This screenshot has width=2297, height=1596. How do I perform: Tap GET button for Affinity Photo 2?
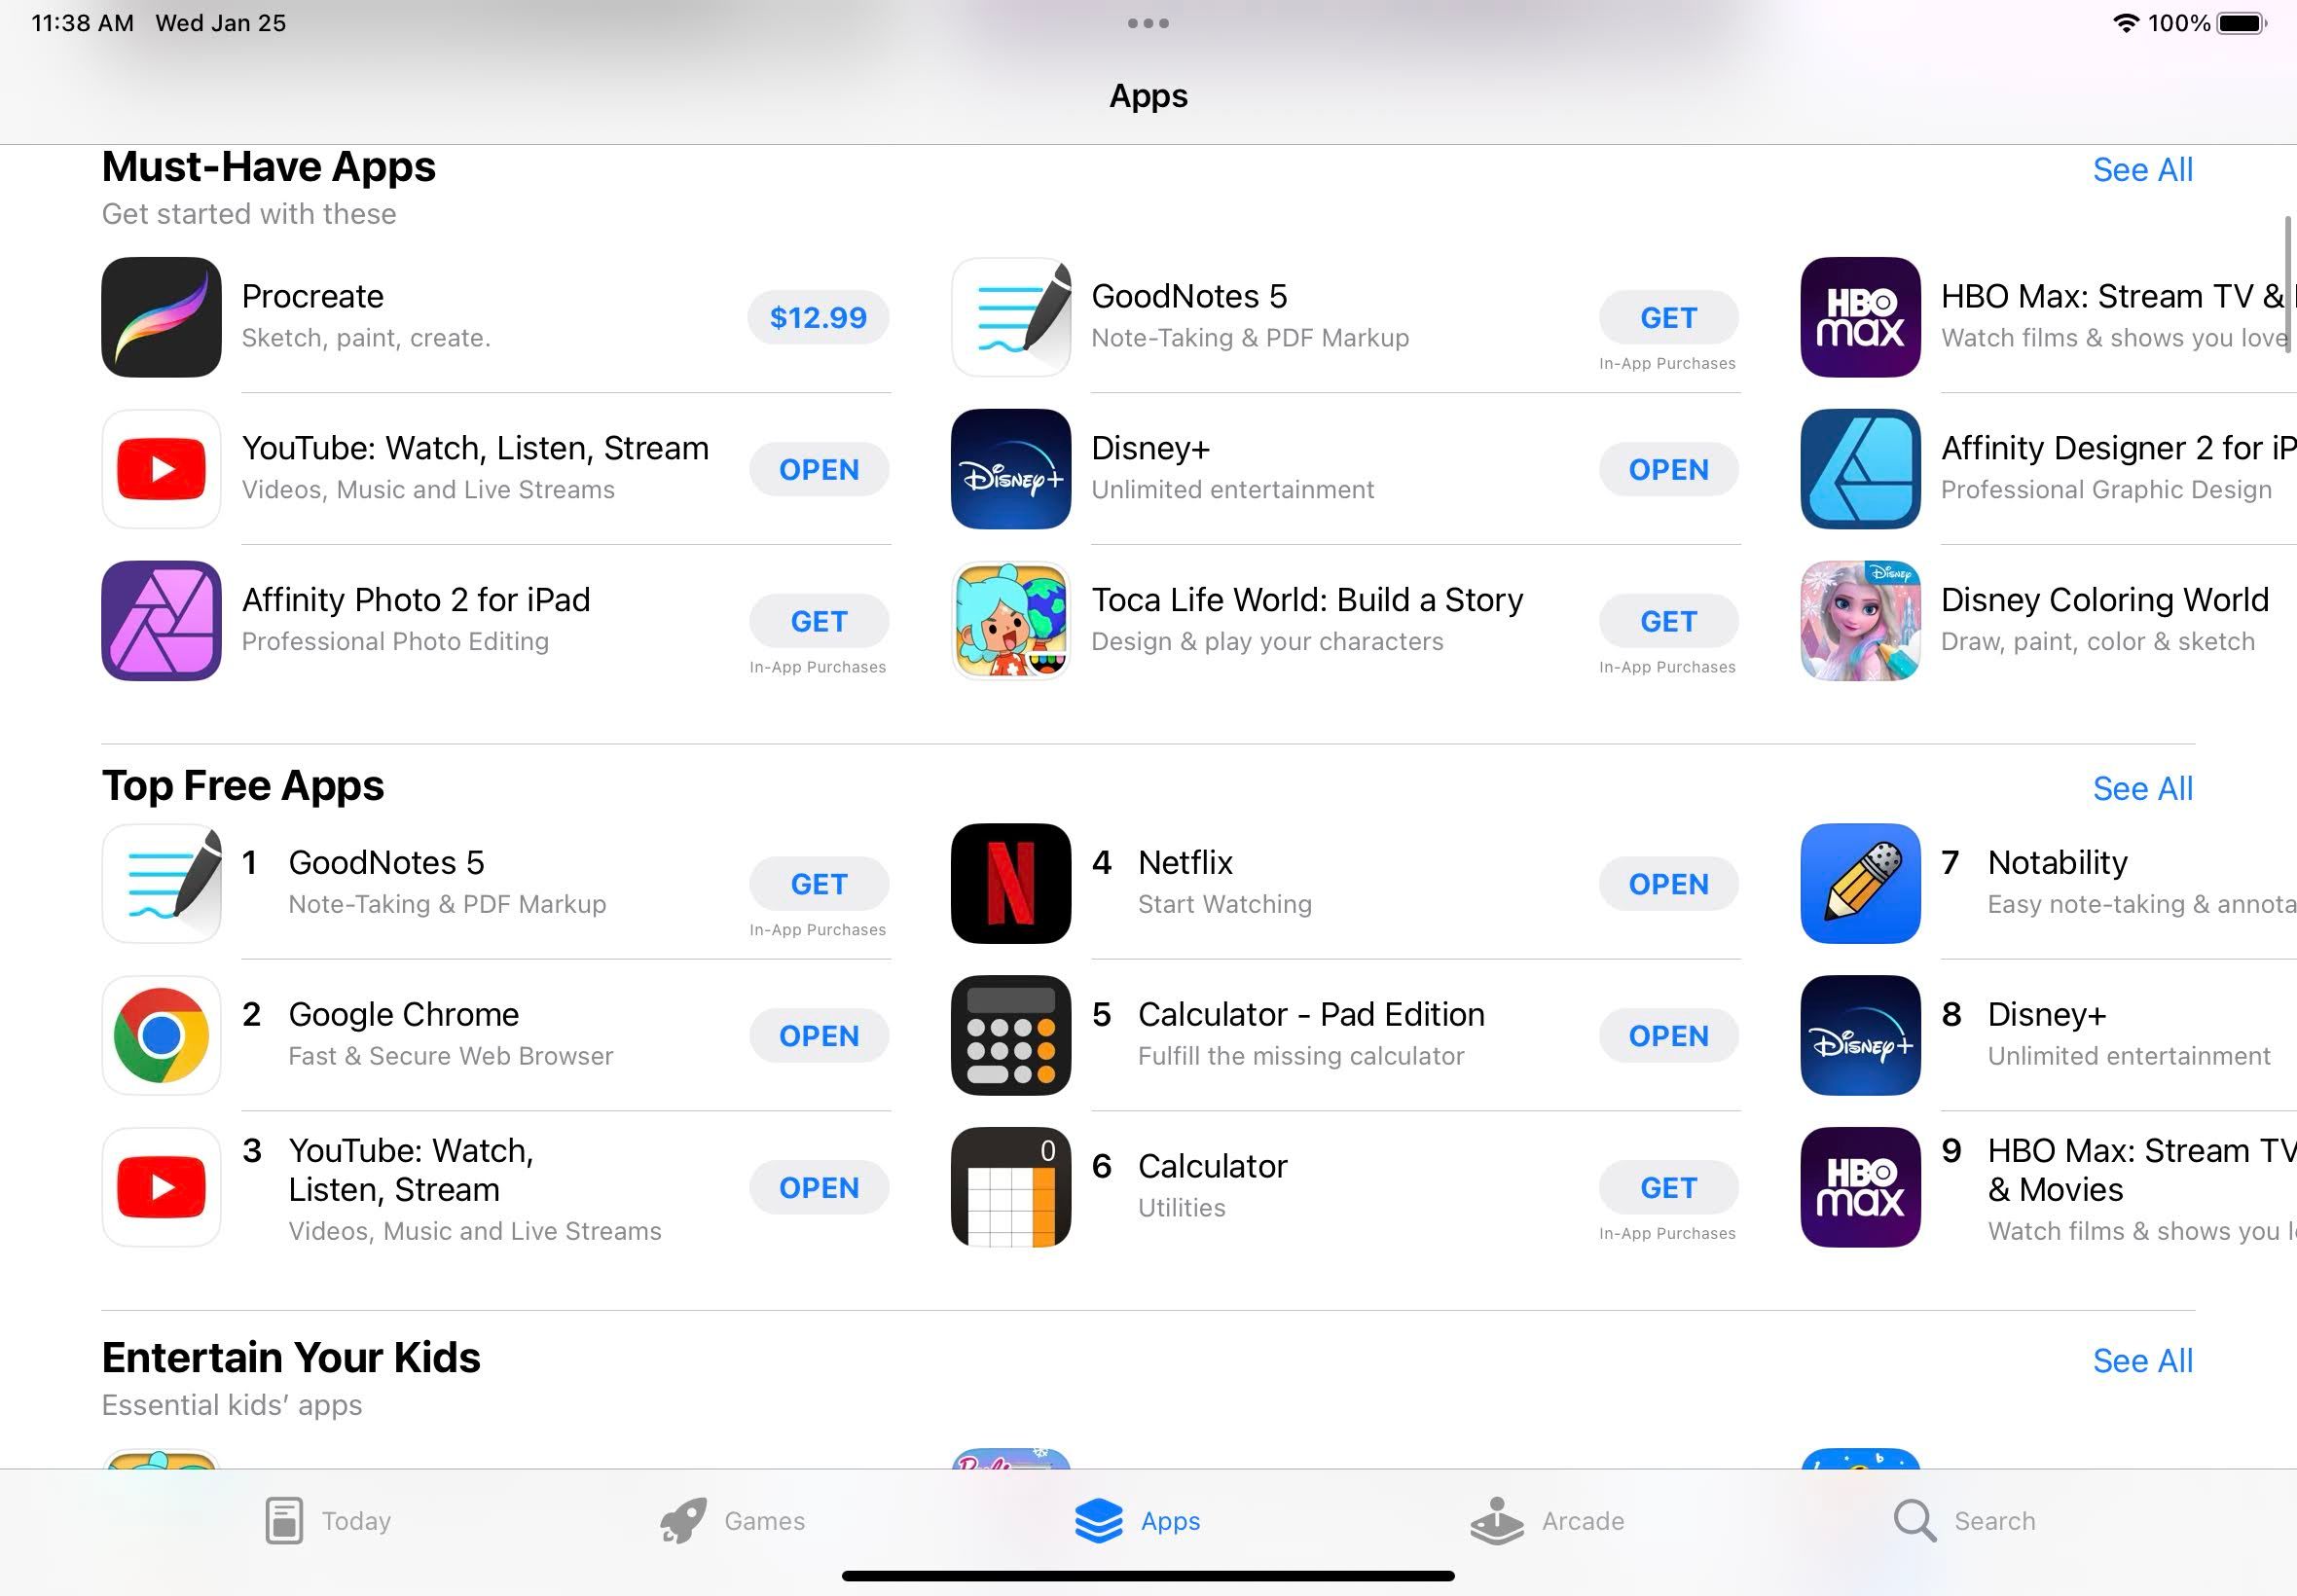tap(817, 619)
